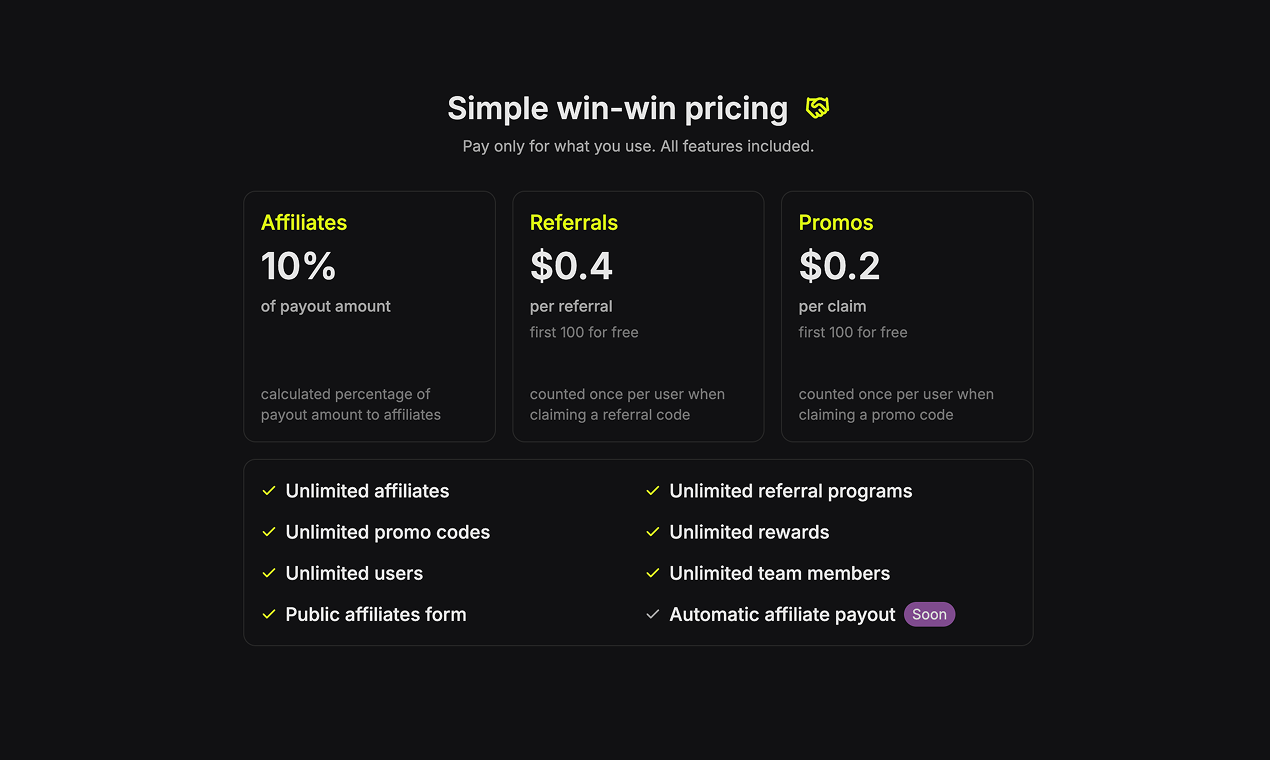Click the checkmark beside Unlimited rewards
The width and height of the screenshot is (1270, 760).
(x=652, y=532)
